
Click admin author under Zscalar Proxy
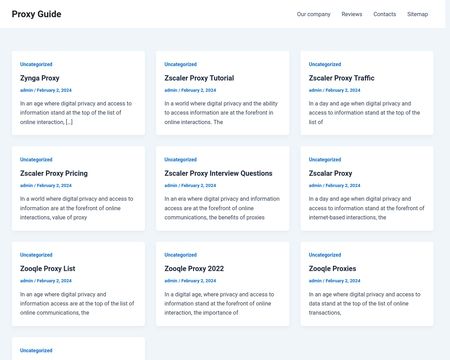pos(315,185)
